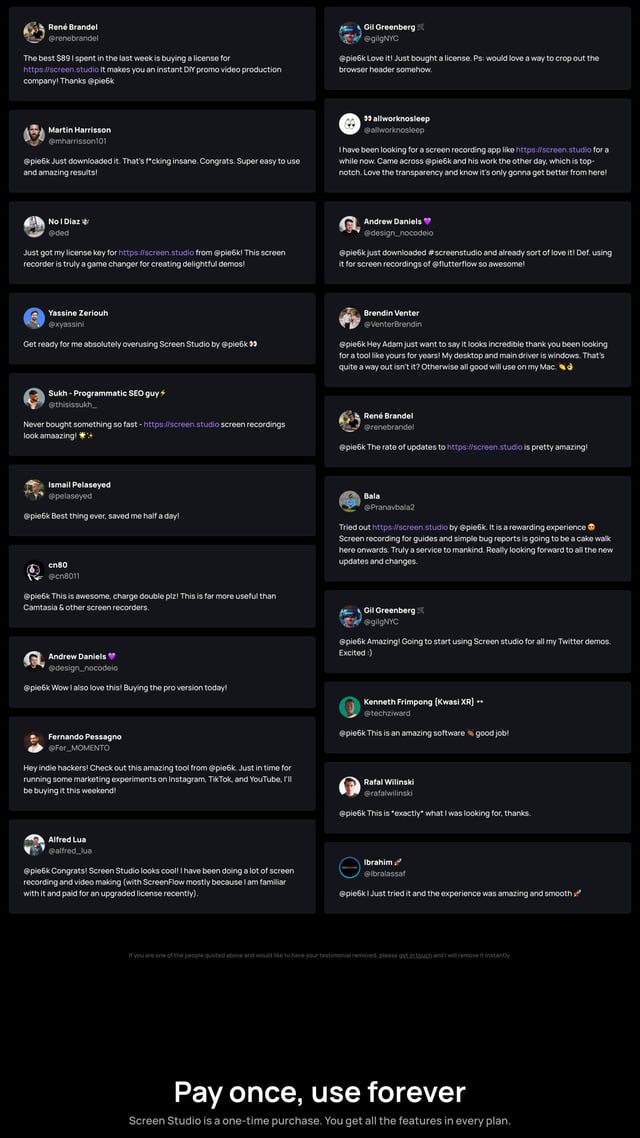Click the allworknosleep avatar with glasses
The width and height of the screenshot is (640, 1138).
(349, 123)
